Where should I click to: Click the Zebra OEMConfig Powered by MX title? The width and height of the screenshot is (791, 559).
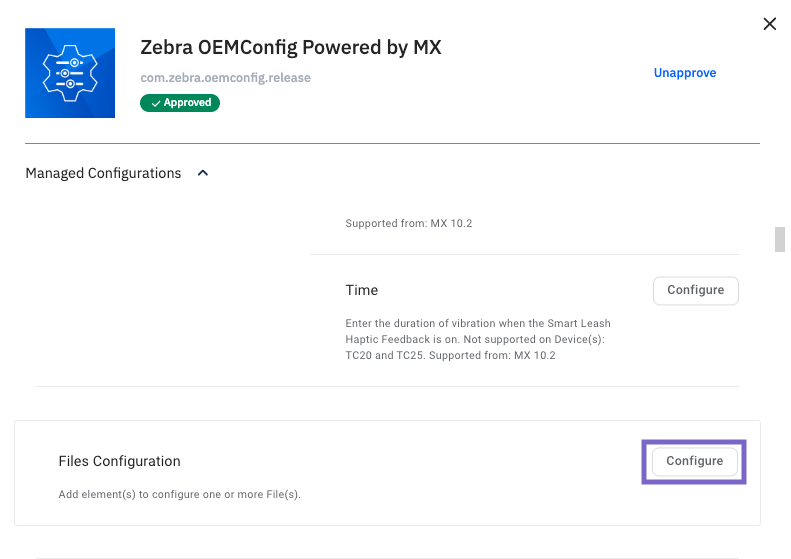point(291,47)
